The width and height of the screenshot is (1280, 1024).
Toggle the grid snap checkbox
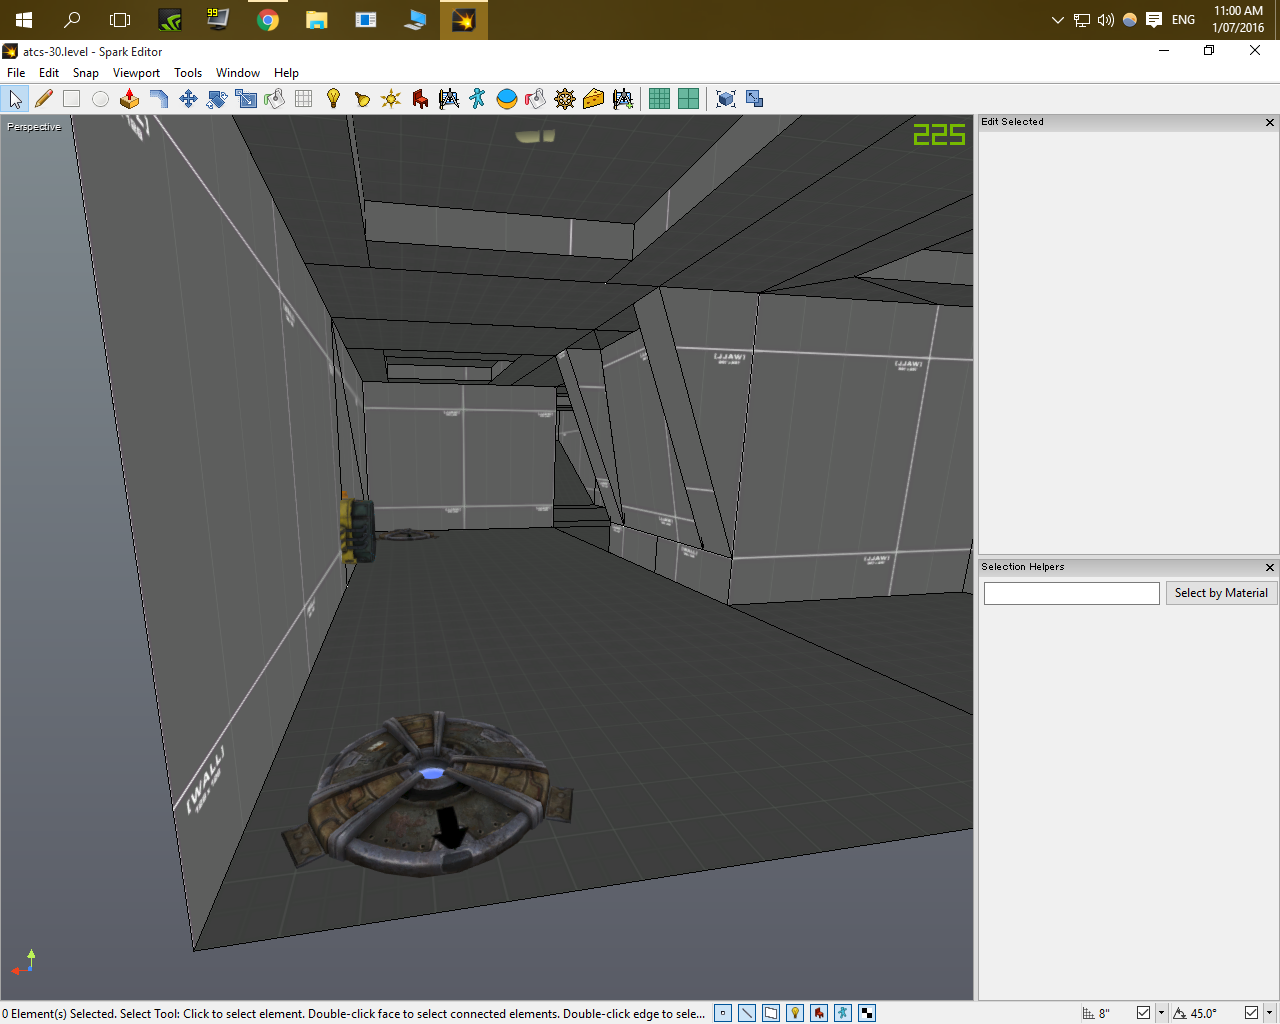coord(1143,1013)
